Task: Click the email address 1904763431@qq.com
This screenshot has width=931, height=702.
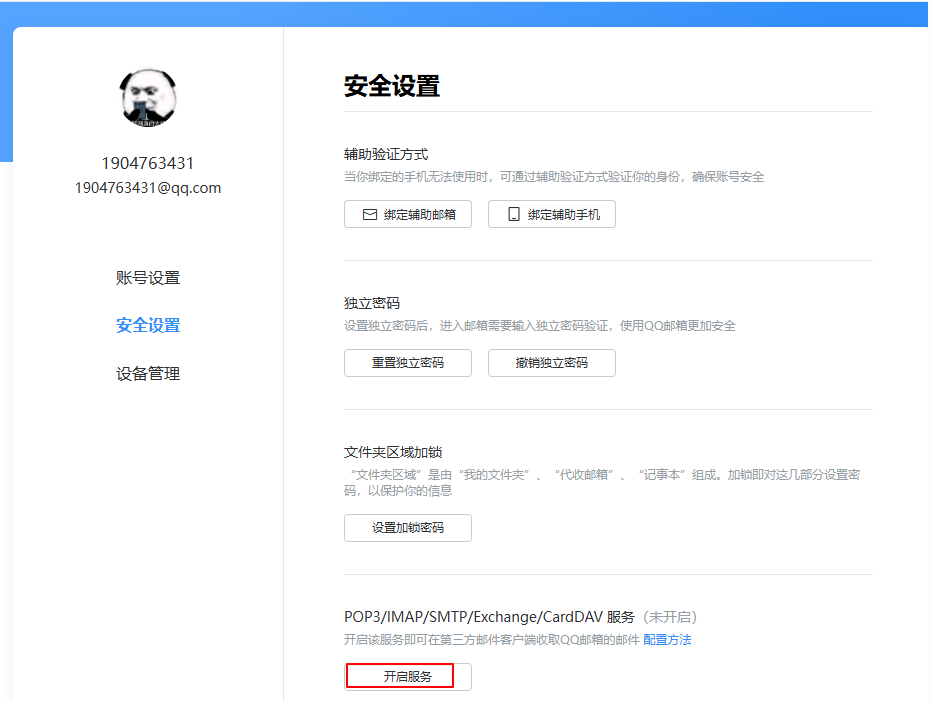Action: click(148, 188)
